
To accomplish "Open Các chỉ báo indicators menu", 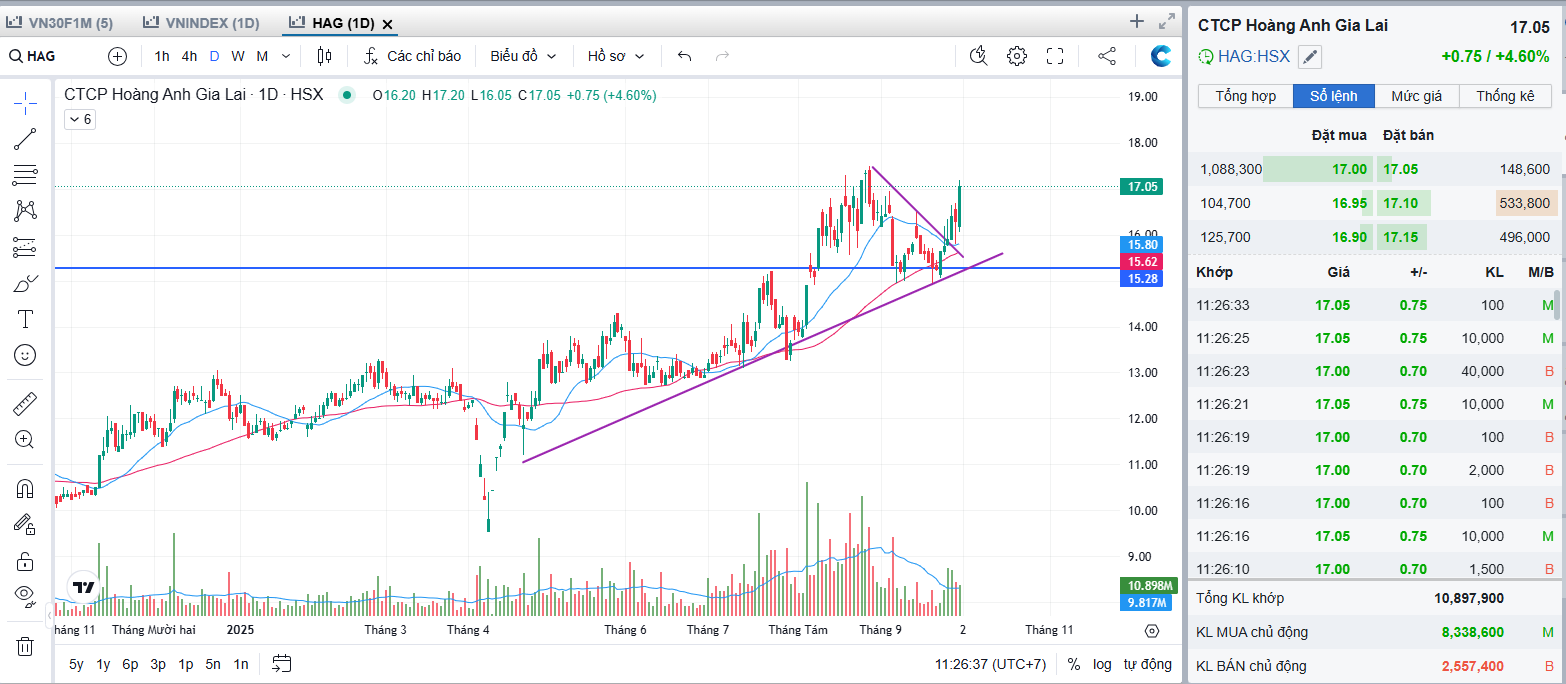I will point(412,56).
